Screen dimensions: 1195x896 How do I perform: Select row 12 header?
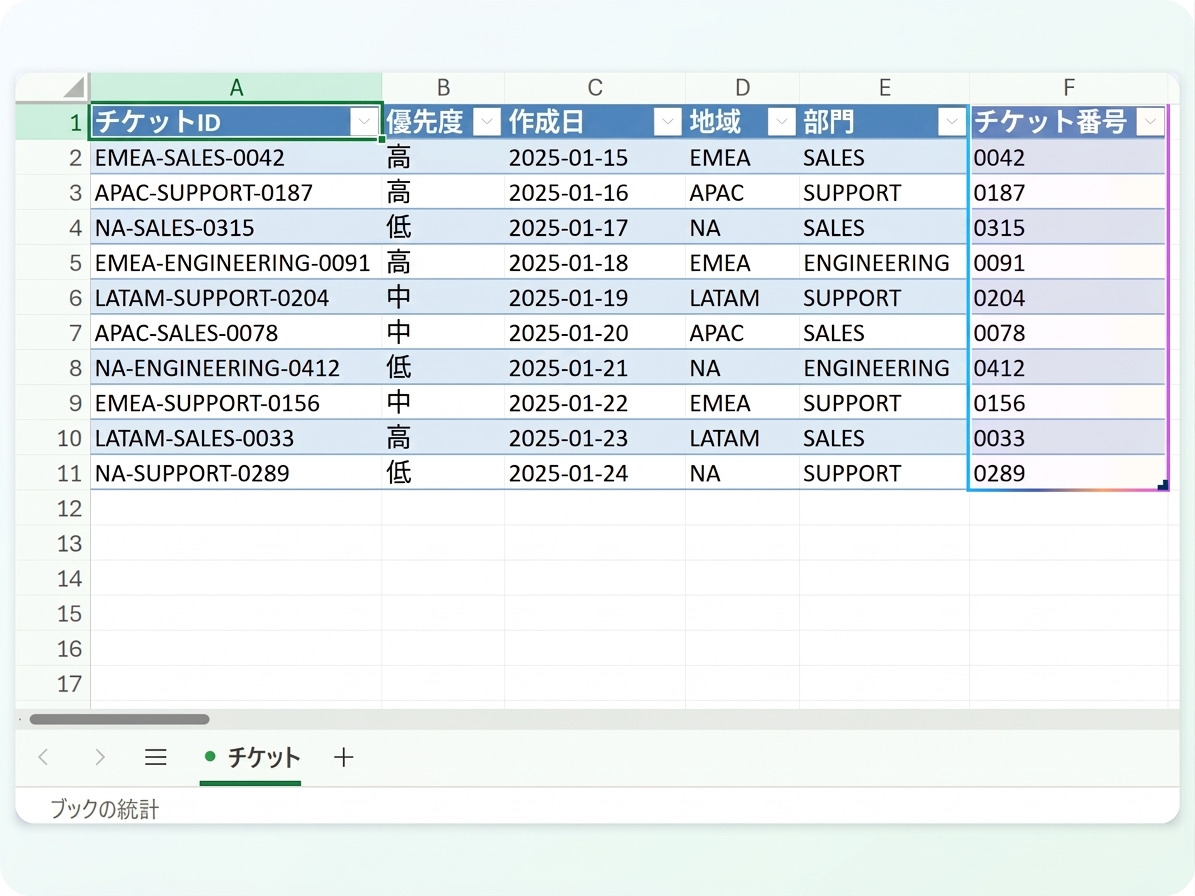[53, 508]
